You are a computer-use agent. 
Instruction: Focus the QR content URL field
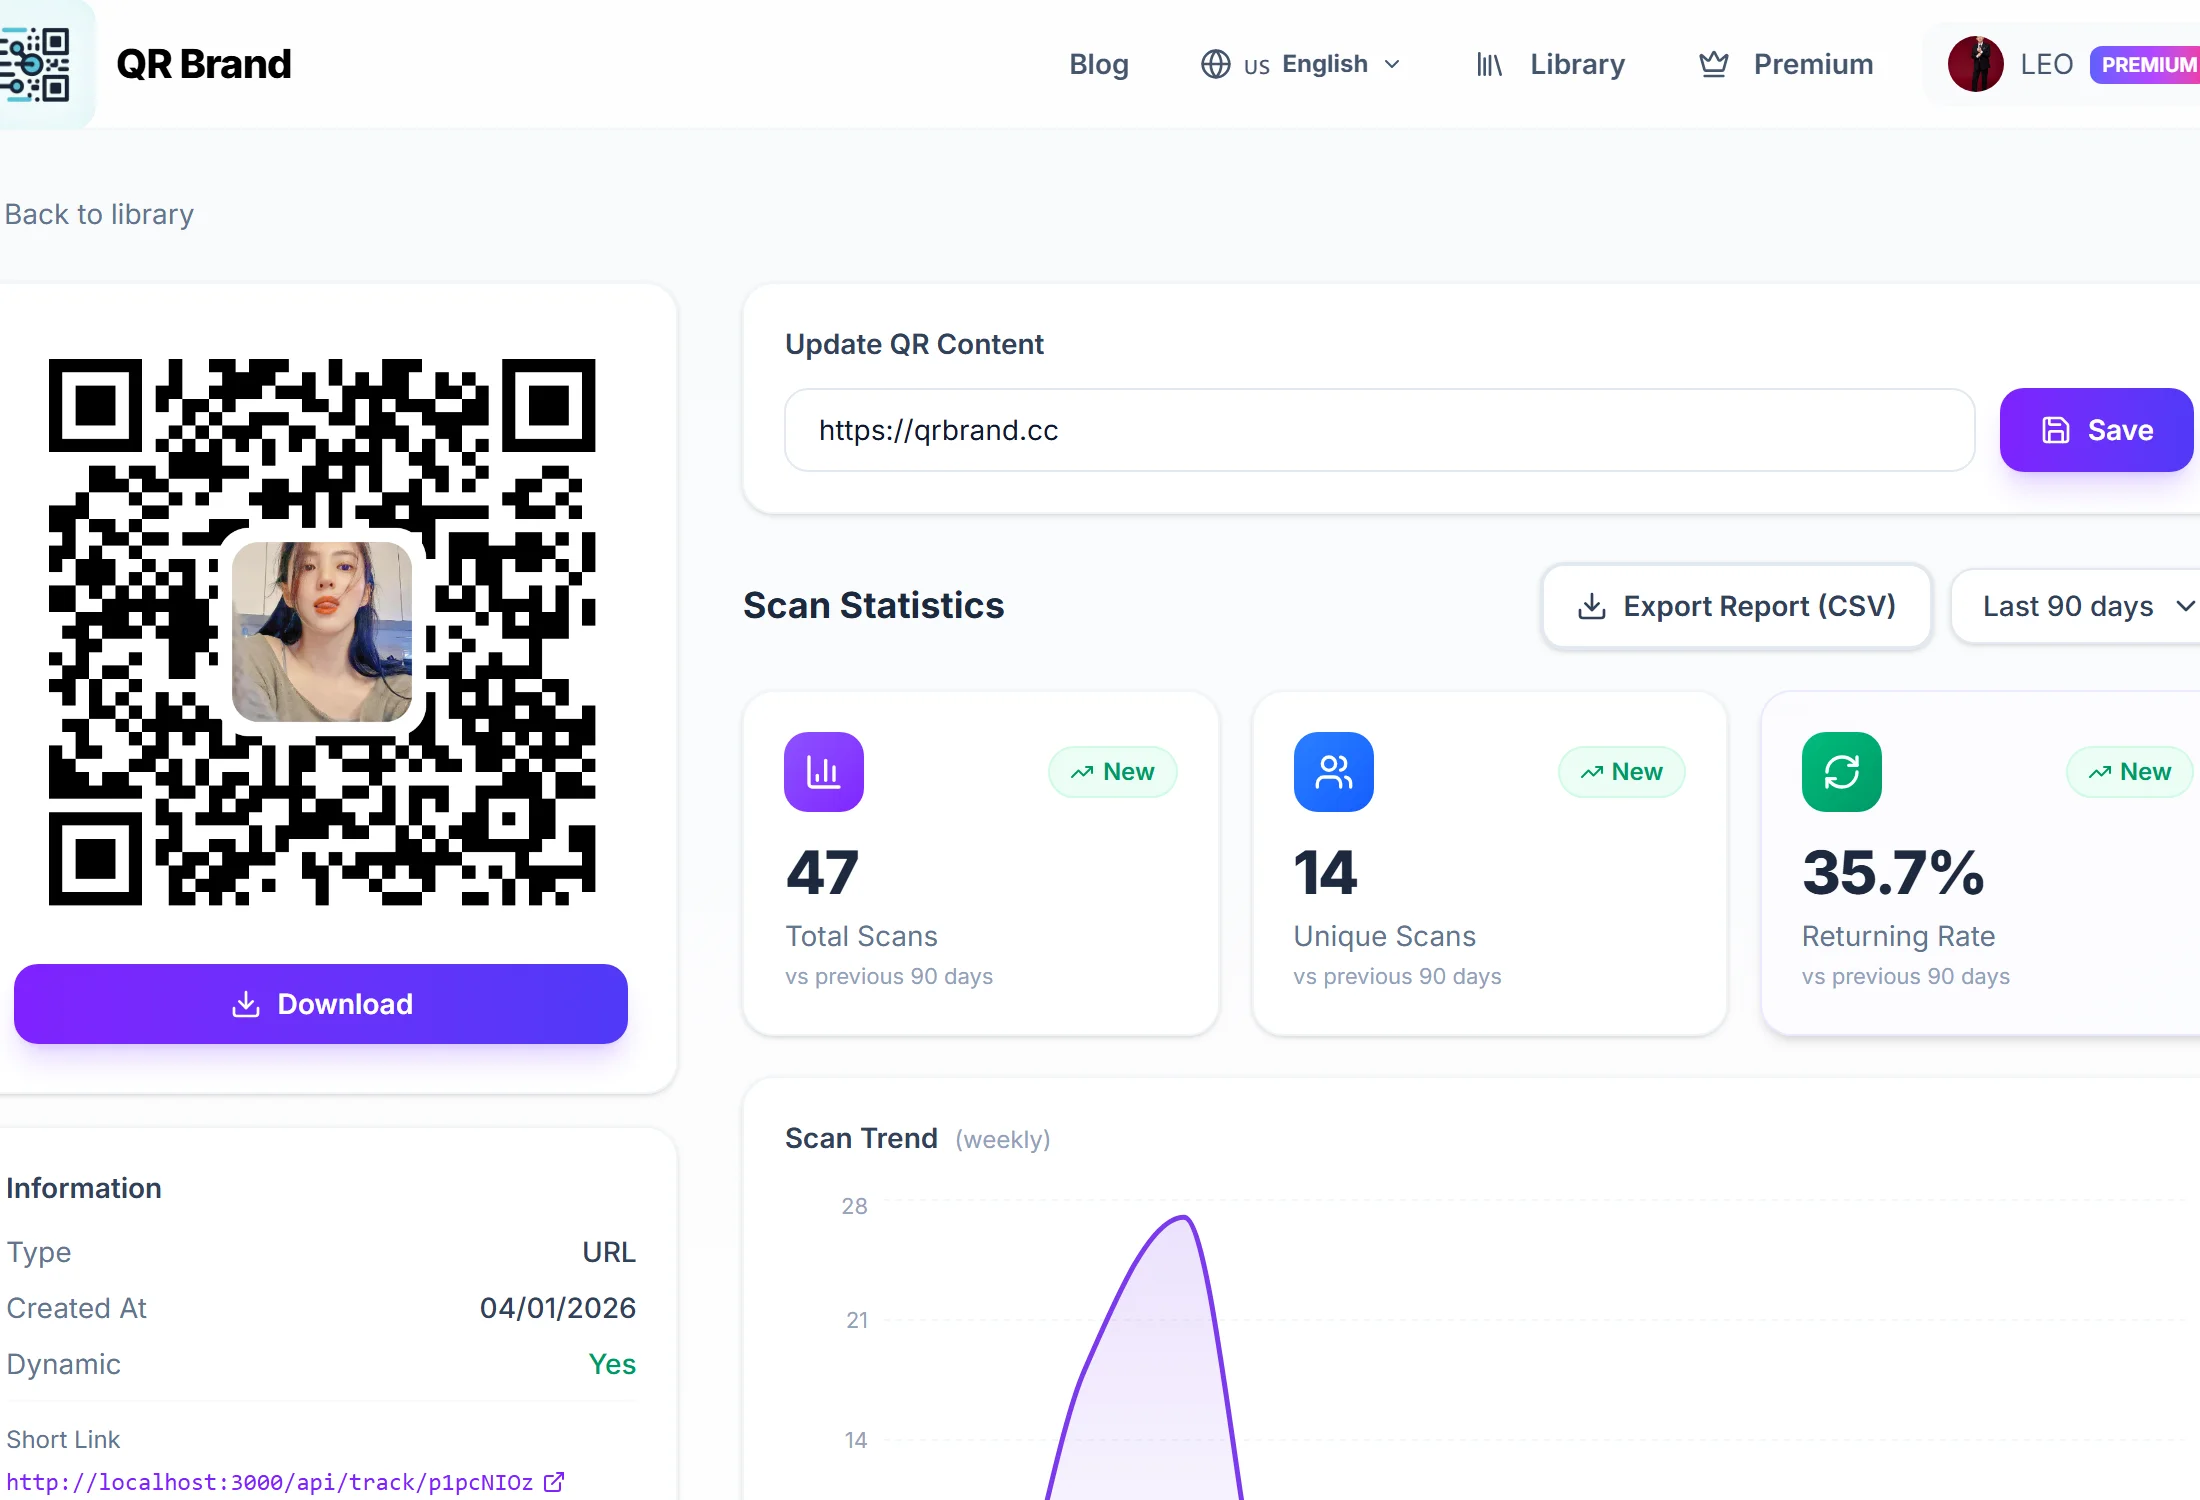click(x=1379, y=430)
